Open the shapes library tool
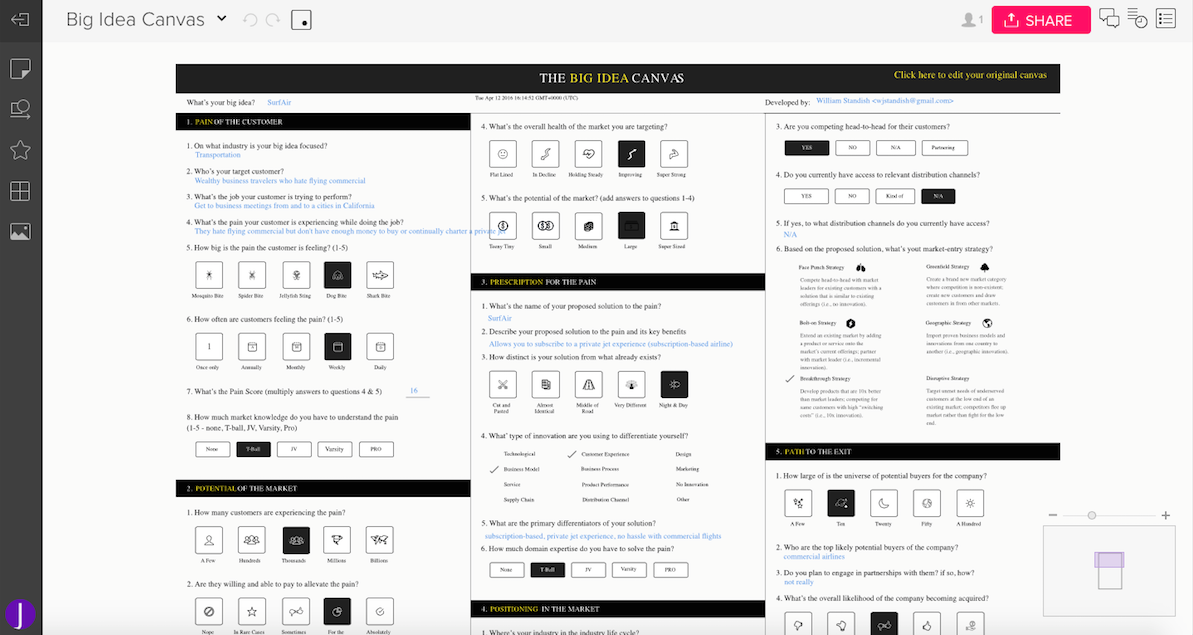This screenshot has width=1193, height=635. point(20,109)
